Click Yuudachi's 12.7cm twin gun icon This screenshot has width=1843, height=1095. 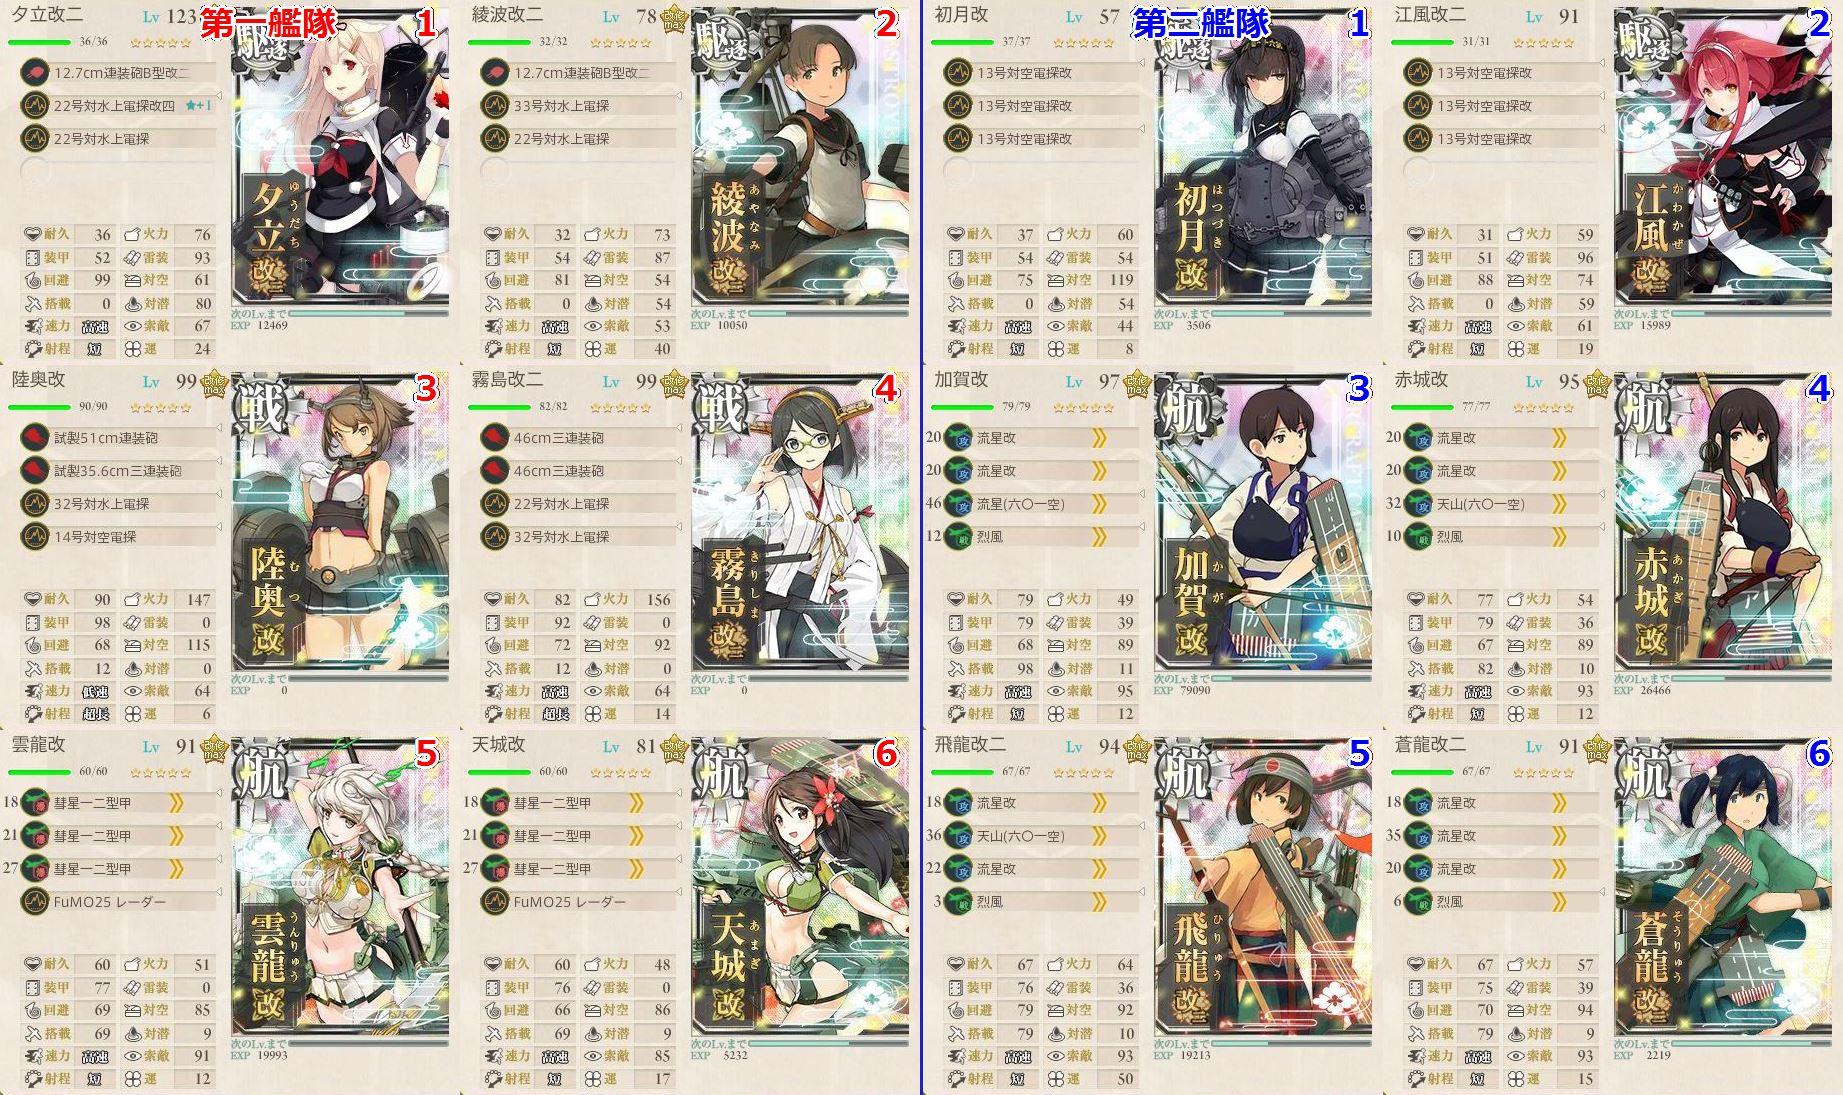coord(35,73)
